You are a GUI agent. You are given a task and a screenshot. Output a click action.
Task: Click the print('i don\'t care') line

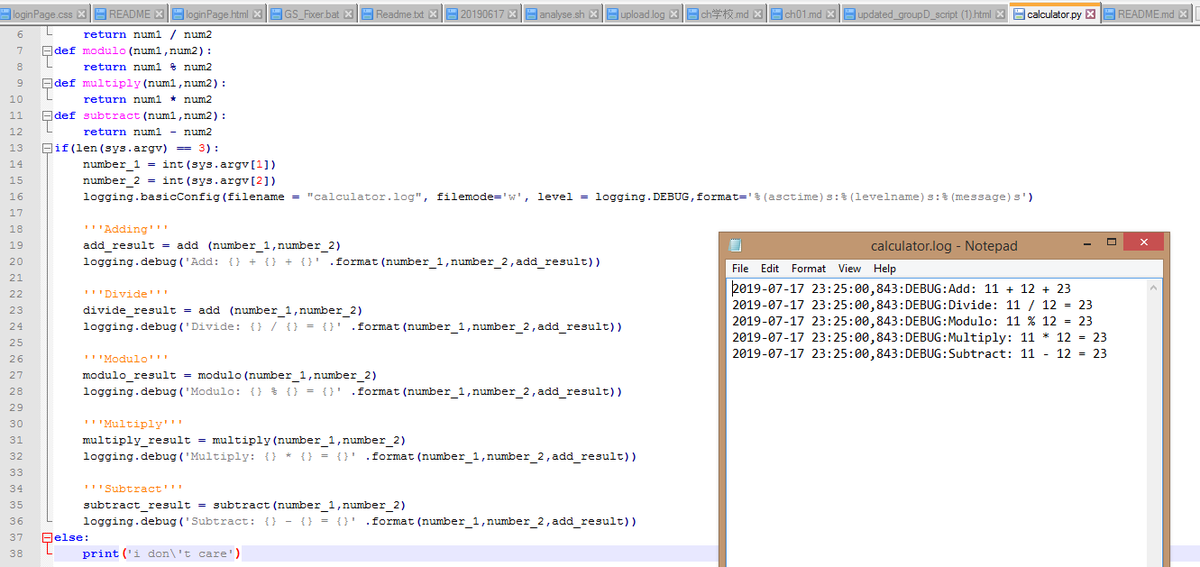pyautogui.click(x=162, y=553)
